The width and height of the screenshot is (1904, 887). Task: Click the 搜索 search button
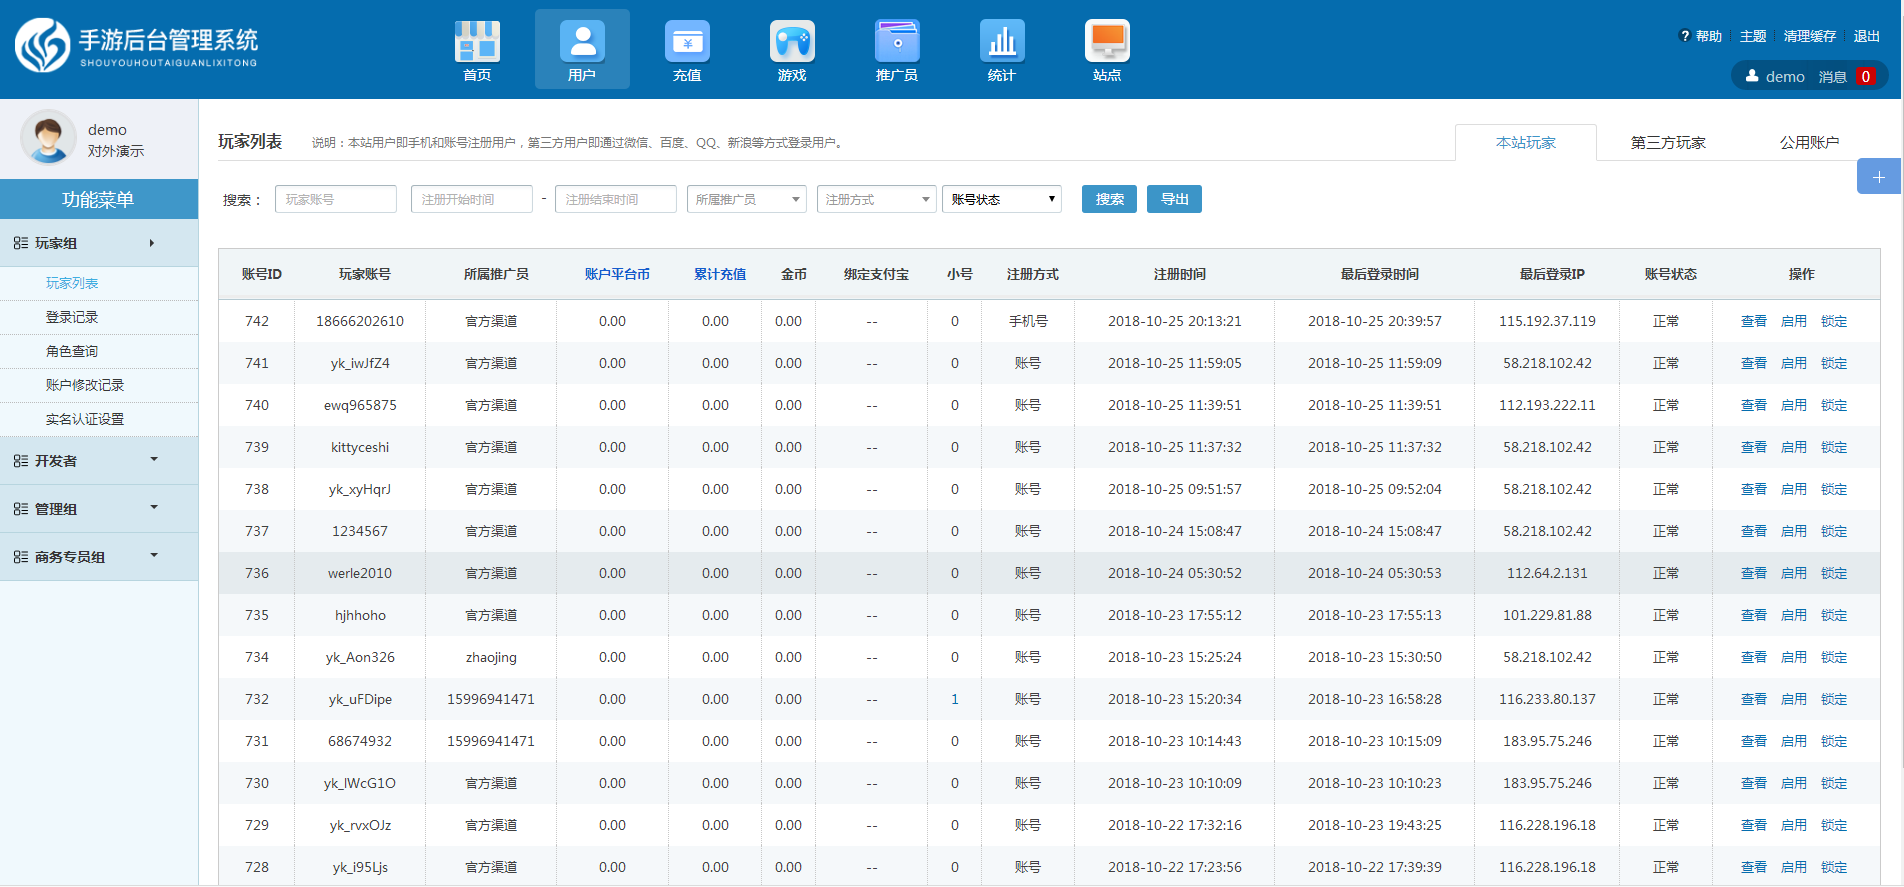click(x=1109, y=199)
